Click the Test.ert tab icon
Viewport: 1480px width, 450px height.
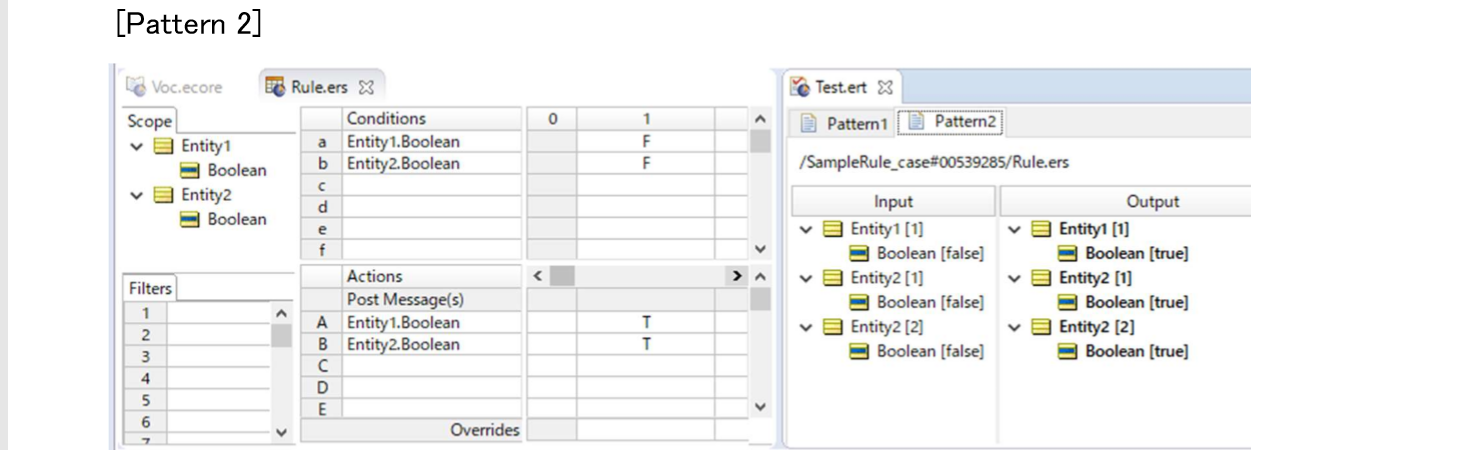click(x=800, y=87)
